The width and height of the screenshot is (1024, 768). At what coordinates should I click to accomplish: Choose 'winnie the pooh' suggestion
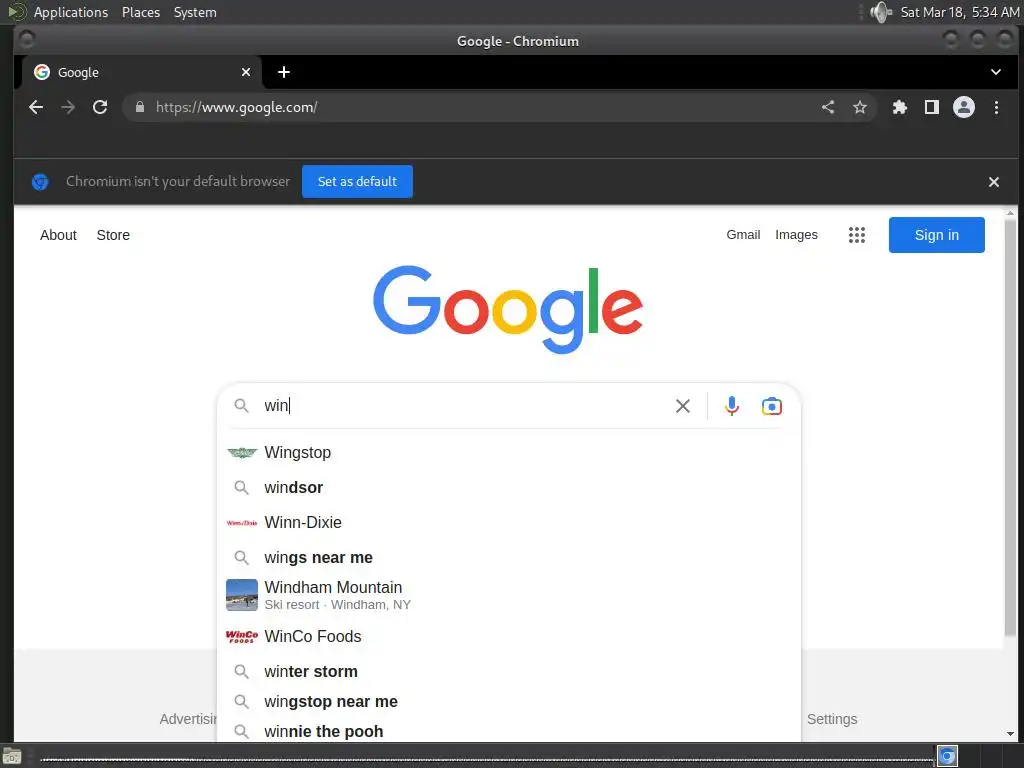click(x=508, y=731)
